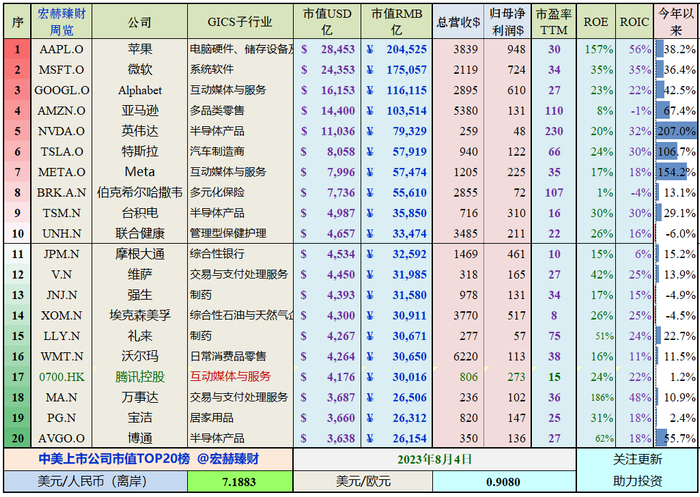Screen dimensions: 700x497
Task: Select Apple's 157% ROE value
Action: point(599,49)
